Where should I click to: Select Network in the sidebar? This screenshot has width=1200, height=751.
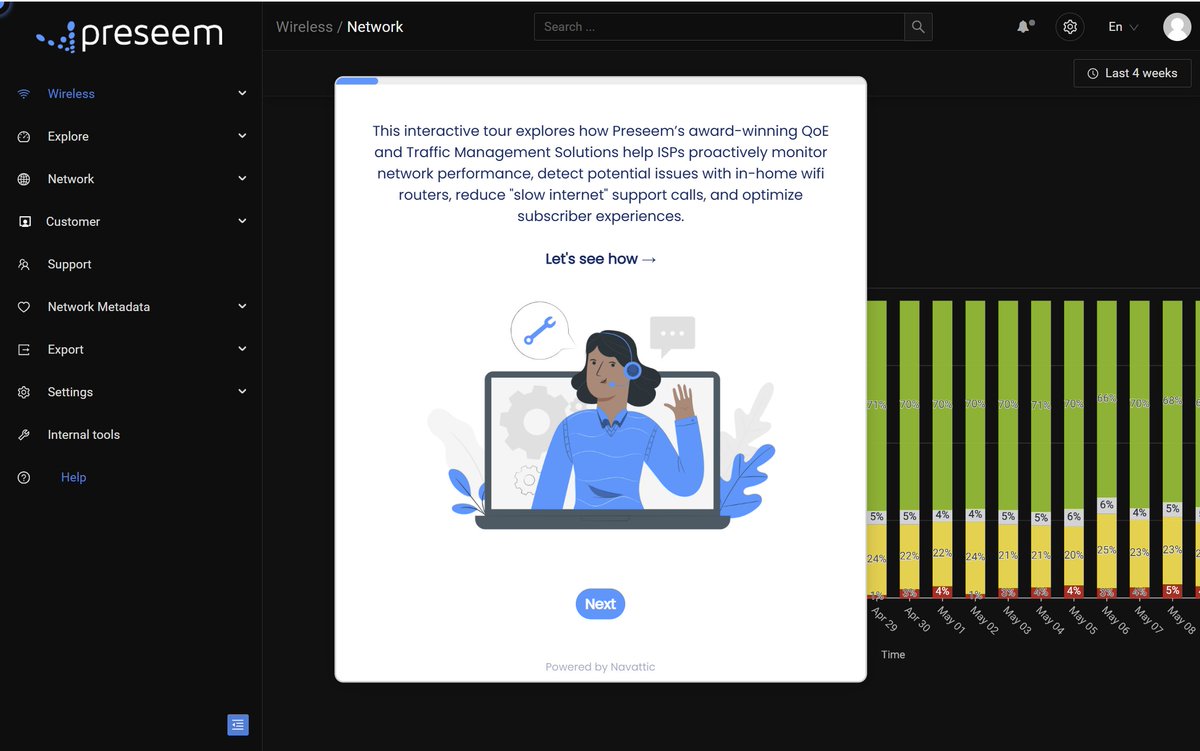coord(71,179)
